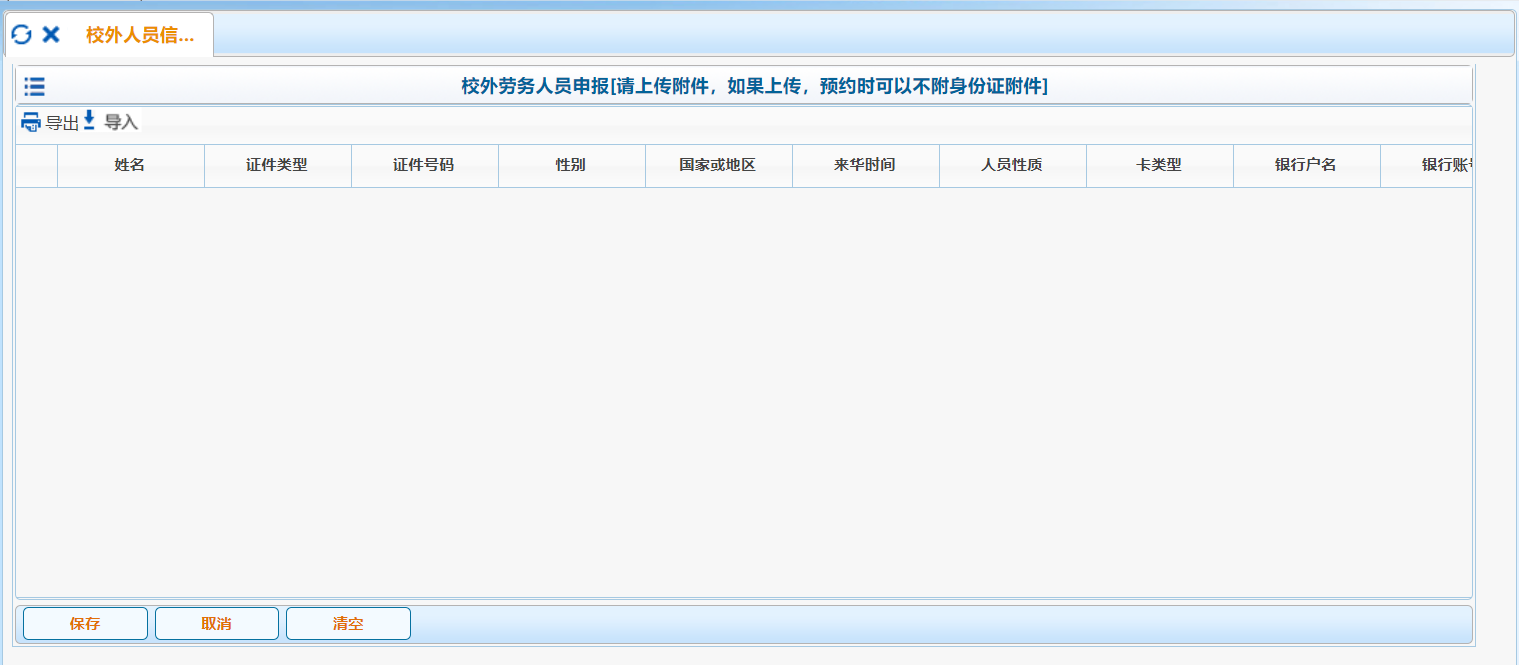Sort by the 性别 column header

click(x=571, y=165)
